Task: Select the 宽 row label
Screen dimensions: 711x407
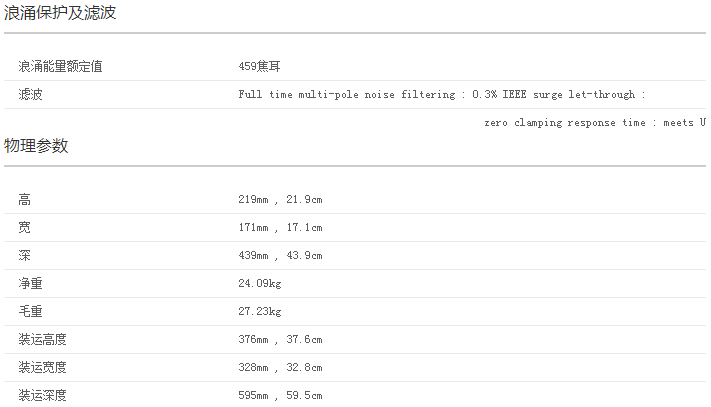Action: (24, 228)
